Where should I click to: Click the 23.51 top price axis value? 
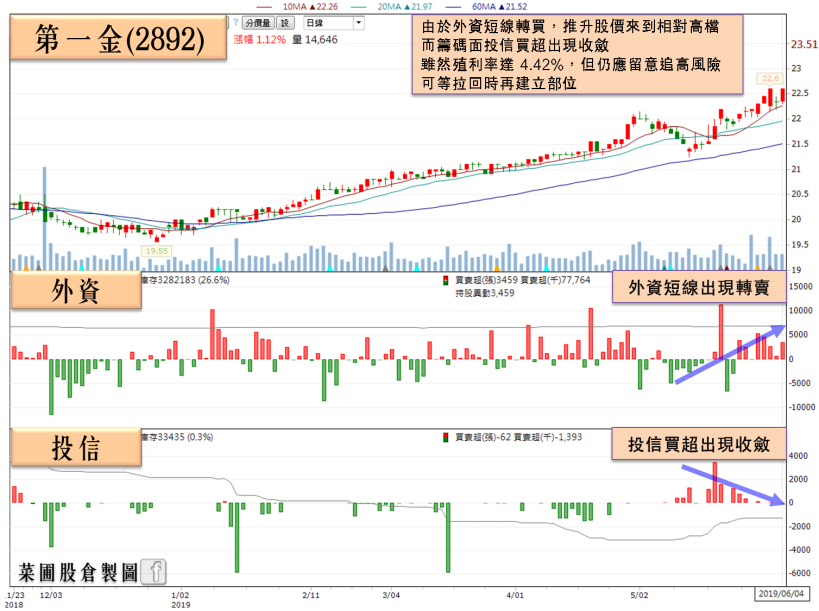tap(804, 44)
